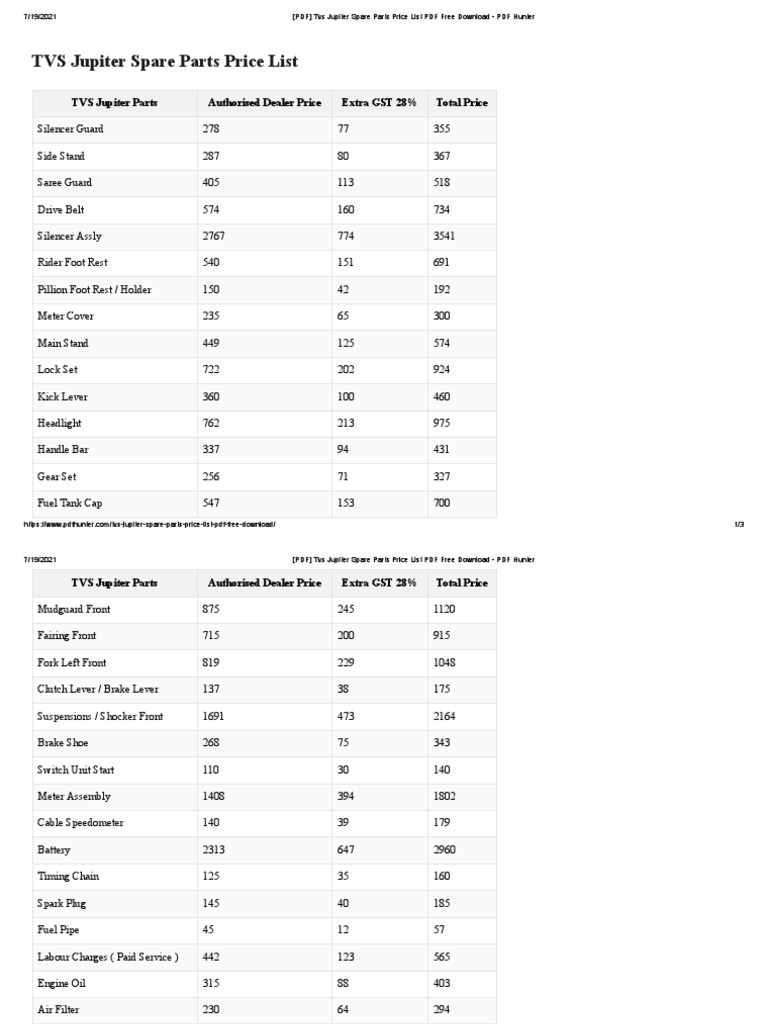
Task: Click the Engine Oil part name
Action: coord(61,983)
